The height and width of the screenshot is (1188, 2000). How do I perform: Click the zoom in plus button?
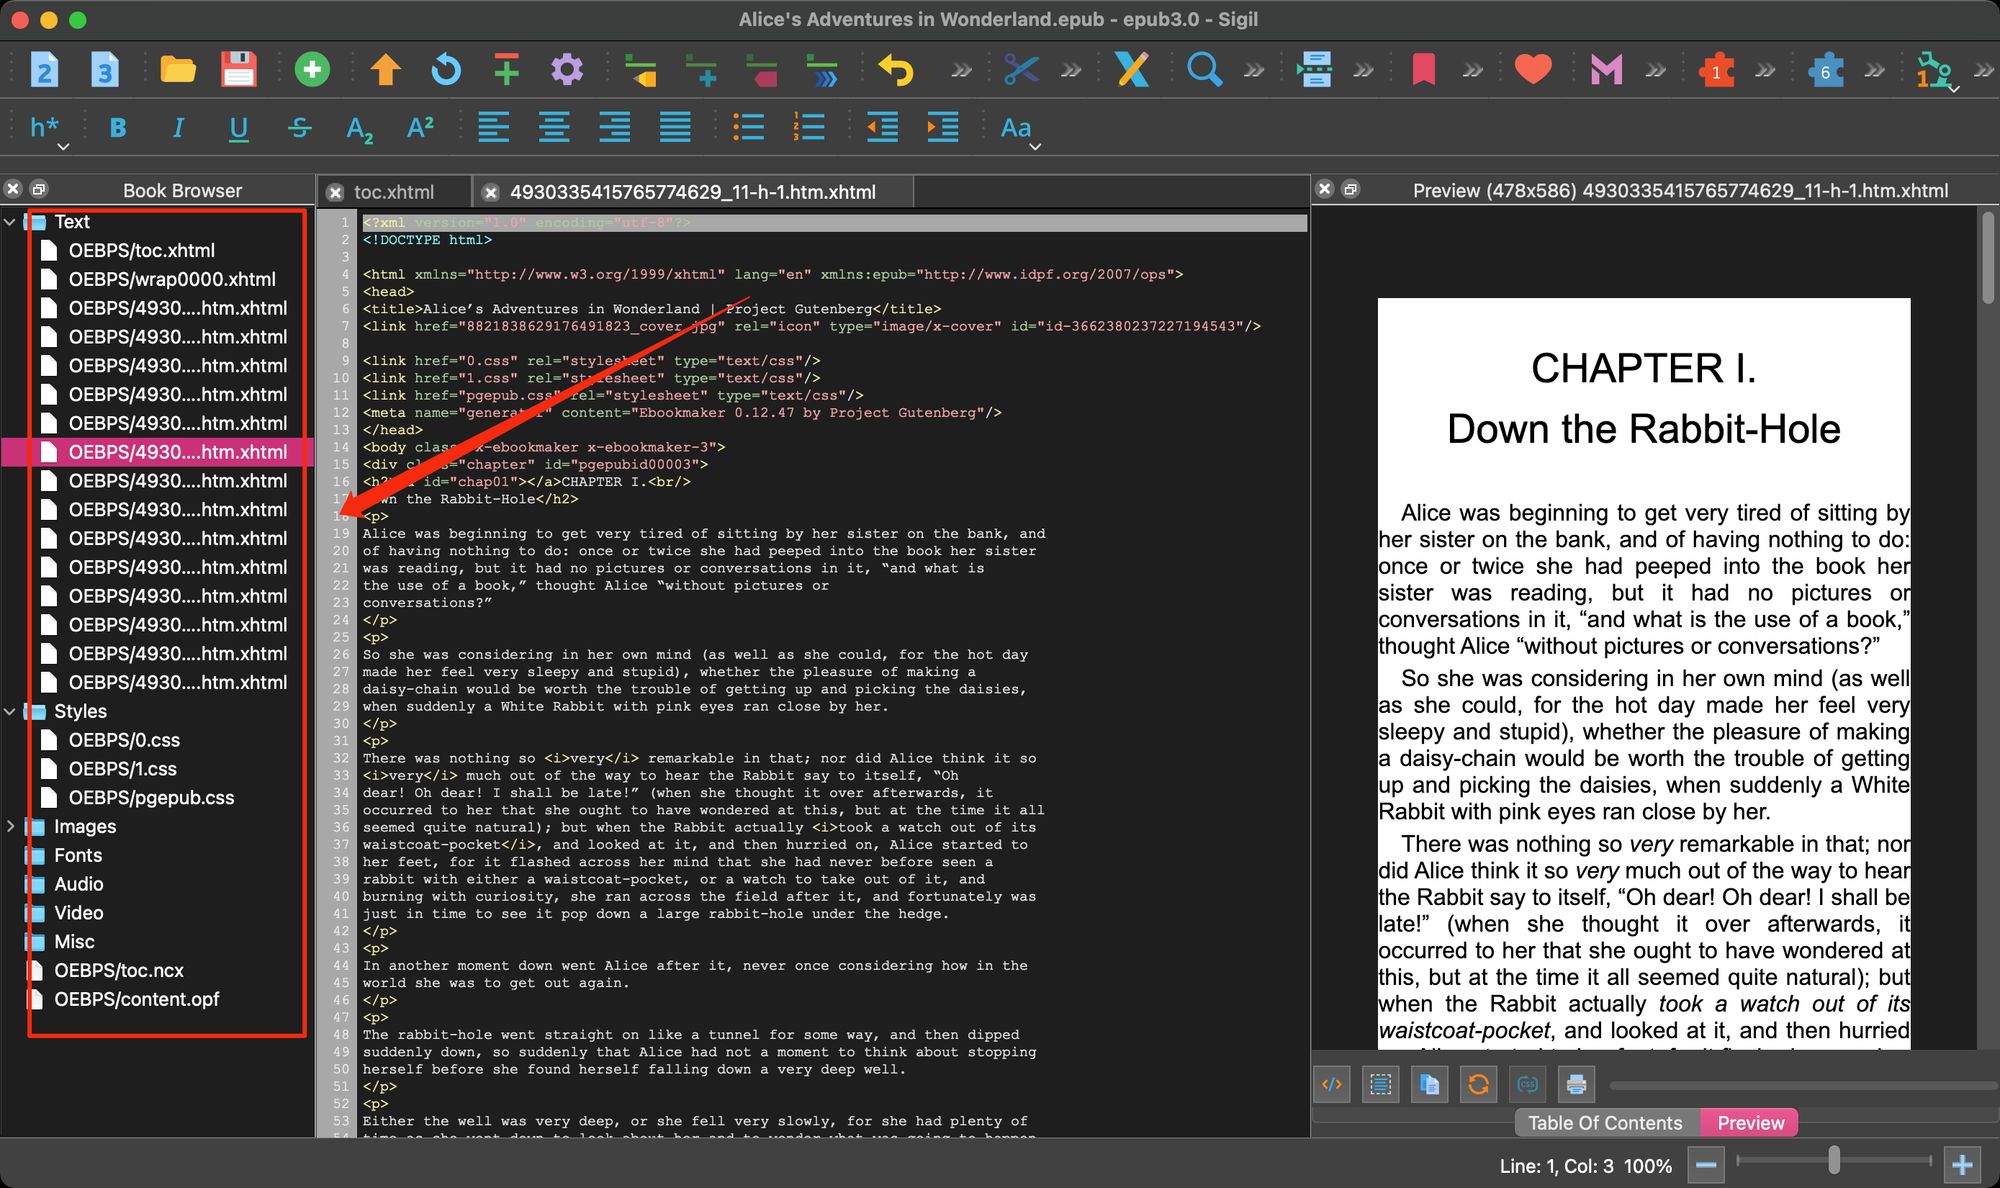click(x=1961, y=1165)
